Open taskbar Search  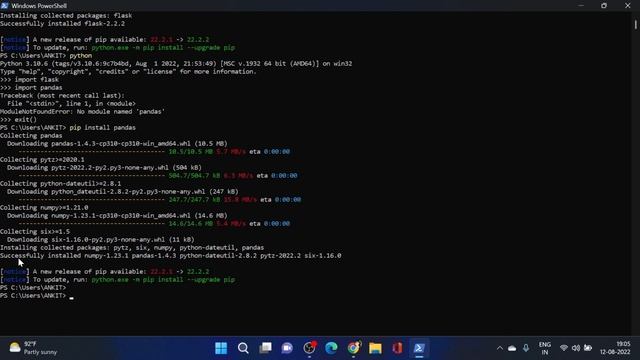coord(243,348)
